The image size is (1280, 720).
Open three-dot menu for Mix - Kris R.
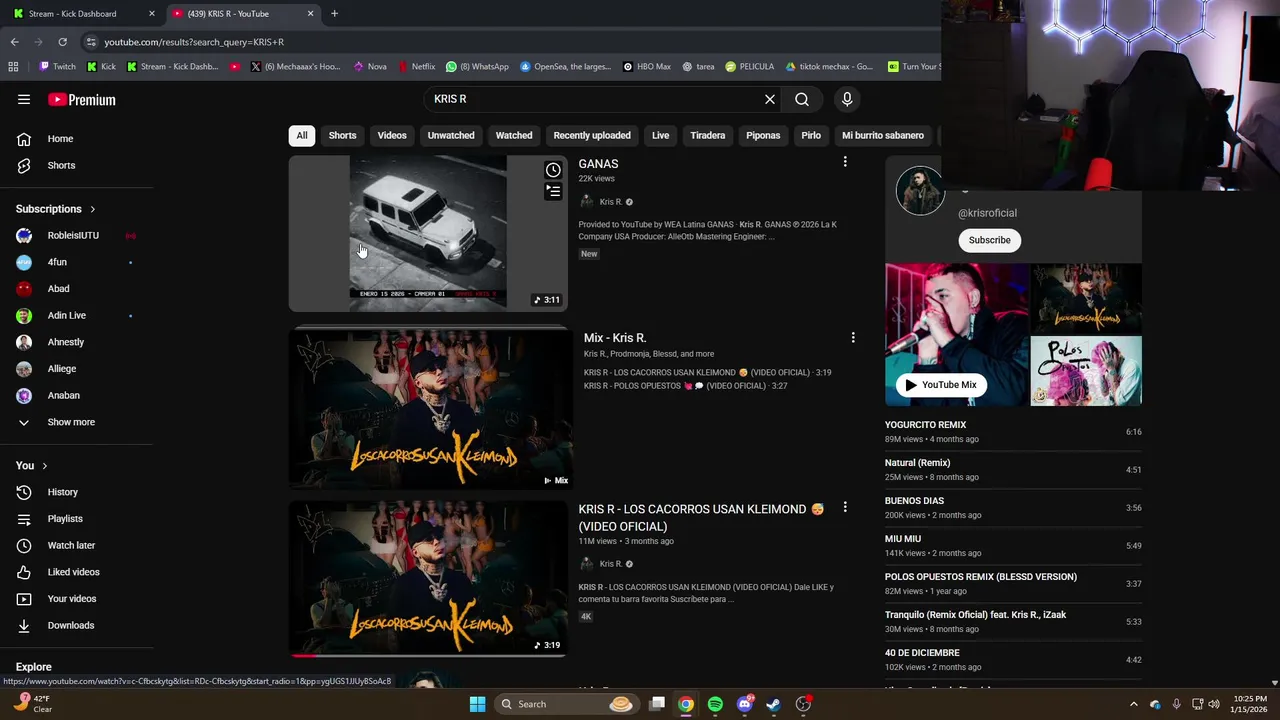point(853,338)
